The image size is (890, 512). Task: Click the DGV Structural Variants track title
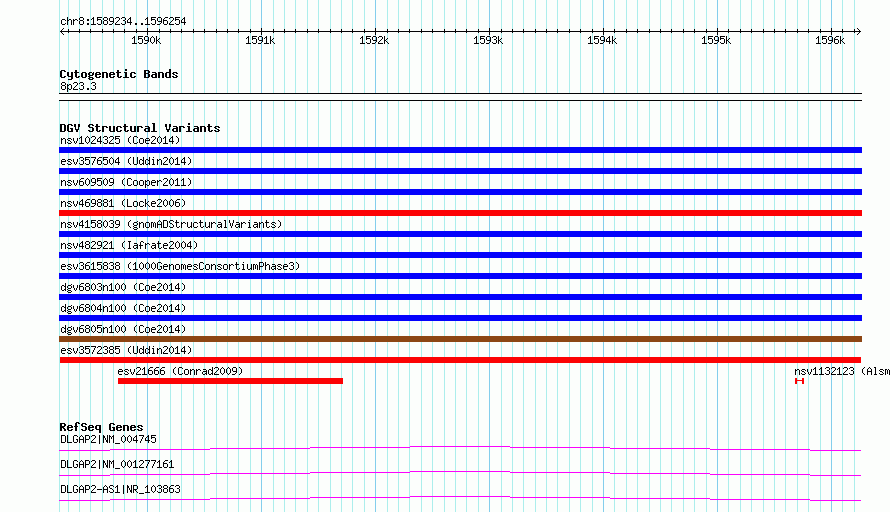140,128
